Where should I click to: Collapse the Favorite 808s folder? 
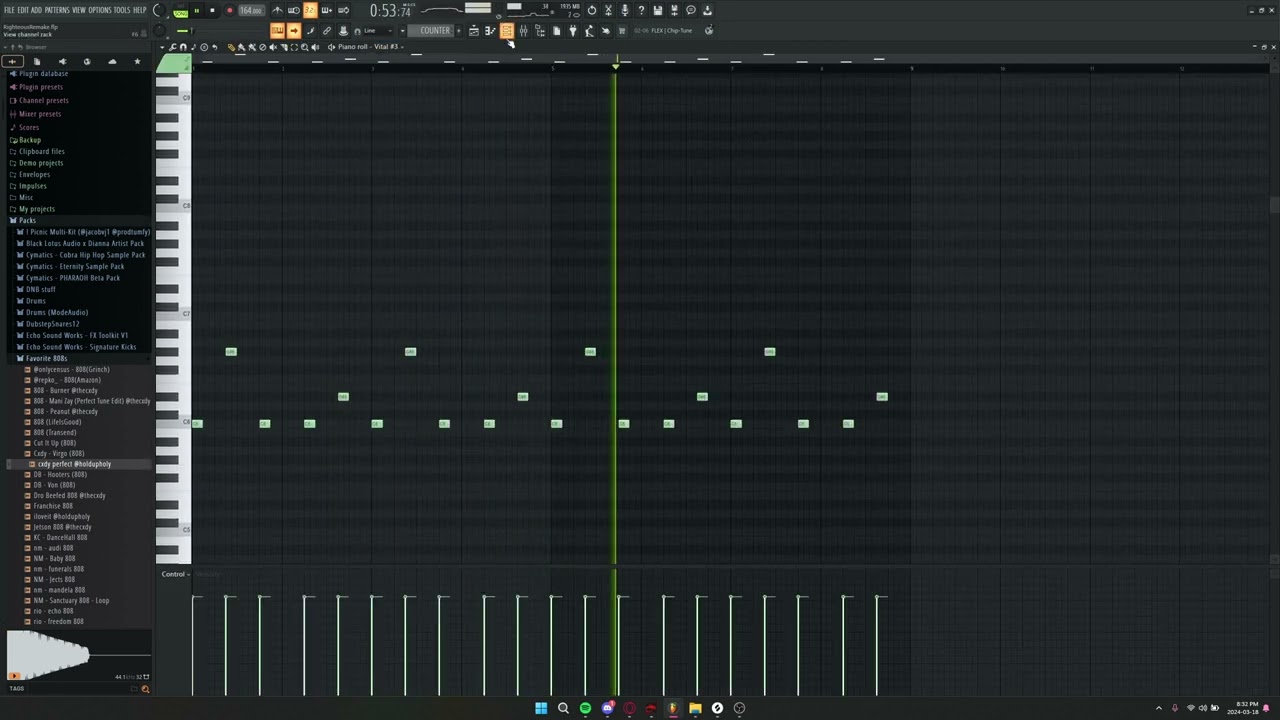[46, 358]
